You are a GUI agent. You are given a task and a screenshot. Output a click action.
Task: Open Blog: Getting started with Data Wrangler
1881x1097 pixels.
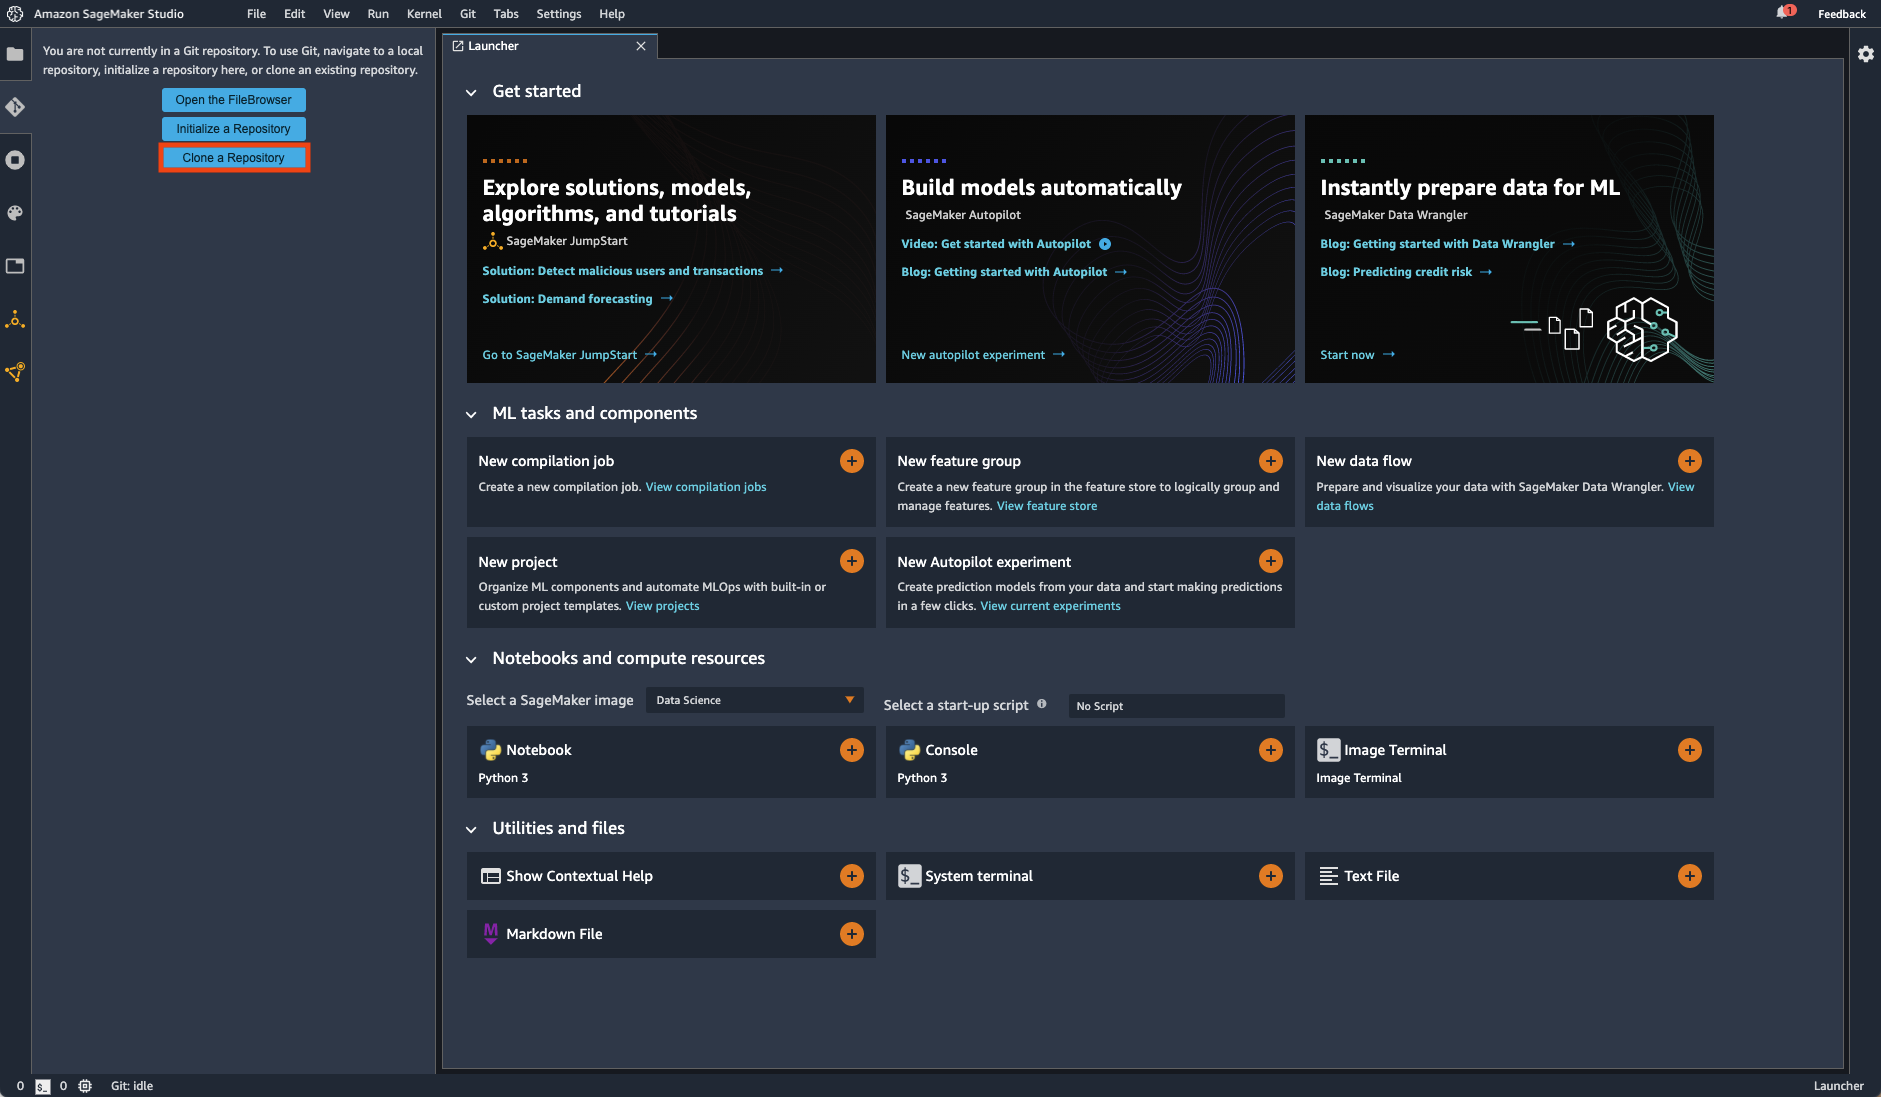(1446, 244)
